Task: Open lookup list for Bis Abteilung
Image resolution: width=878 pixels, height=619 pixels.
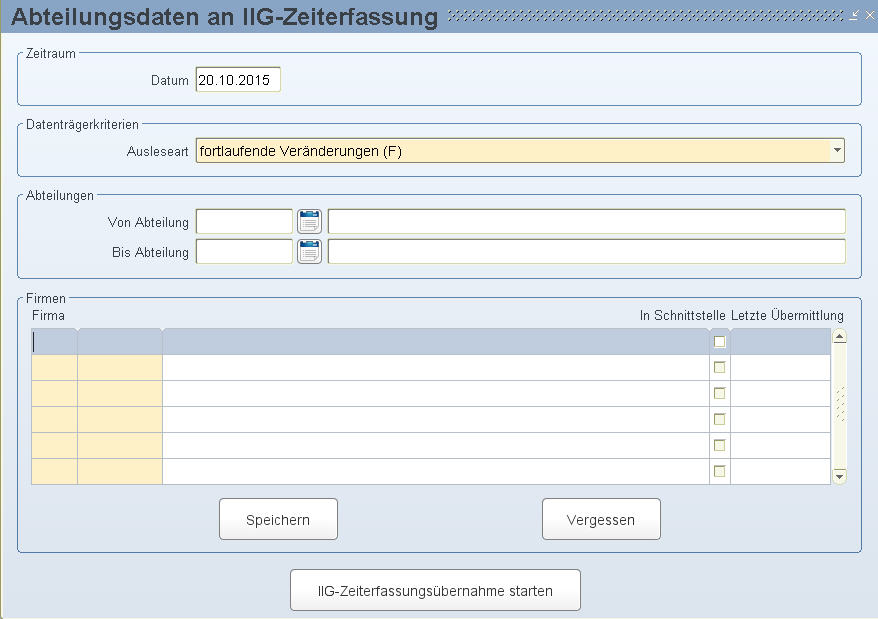Action: [309, 252]
